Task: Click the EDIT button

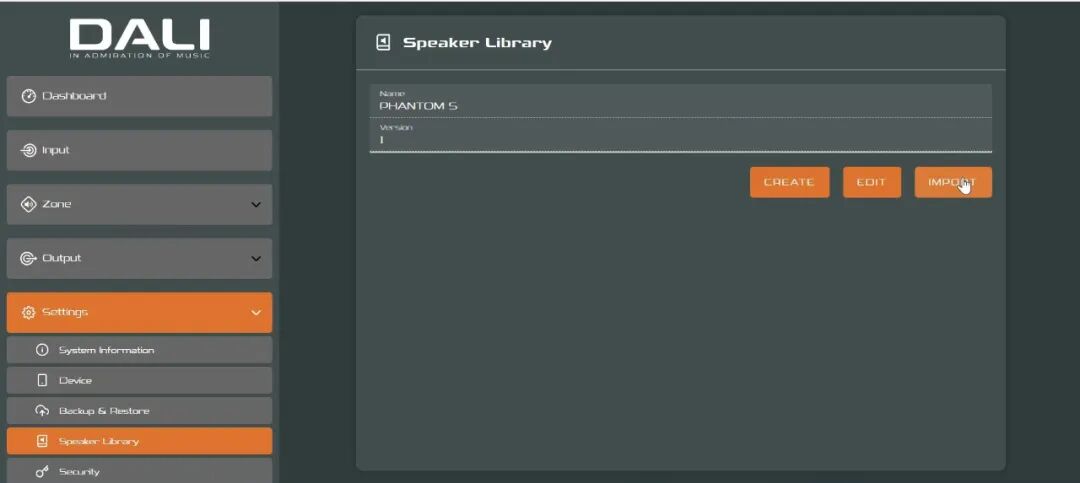Action: tap(871, 183)
